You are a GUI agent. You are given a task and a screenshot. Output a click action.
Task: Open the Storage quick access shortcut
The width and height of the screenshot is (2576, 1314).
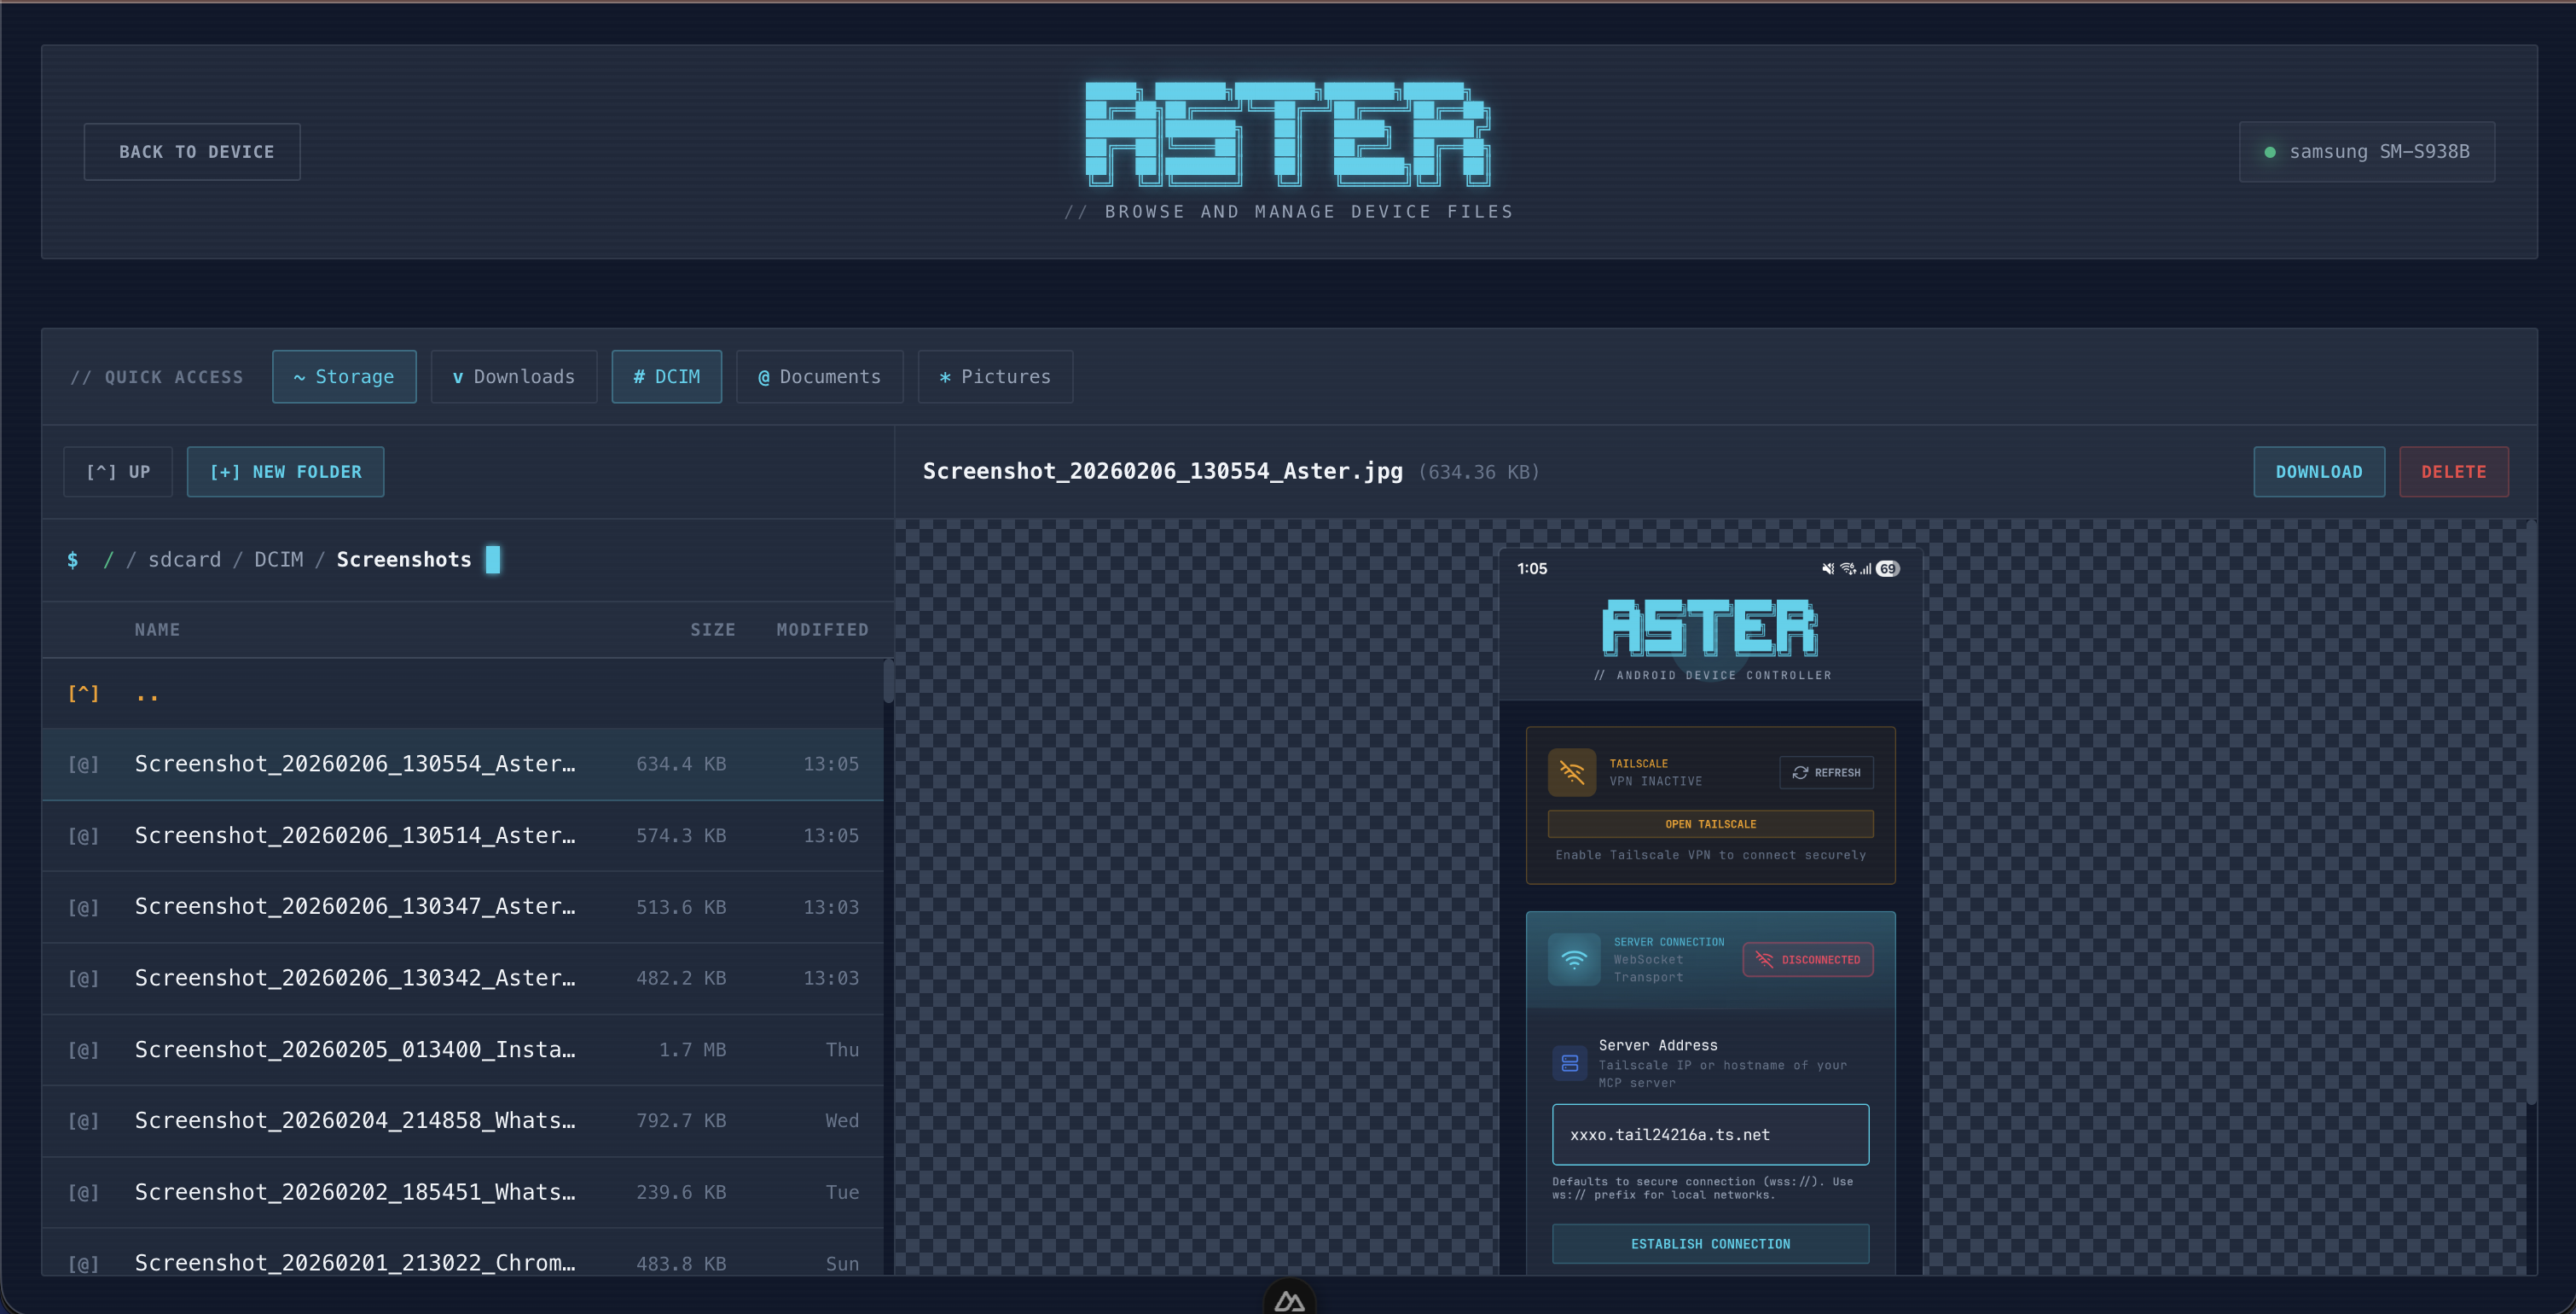344,377
